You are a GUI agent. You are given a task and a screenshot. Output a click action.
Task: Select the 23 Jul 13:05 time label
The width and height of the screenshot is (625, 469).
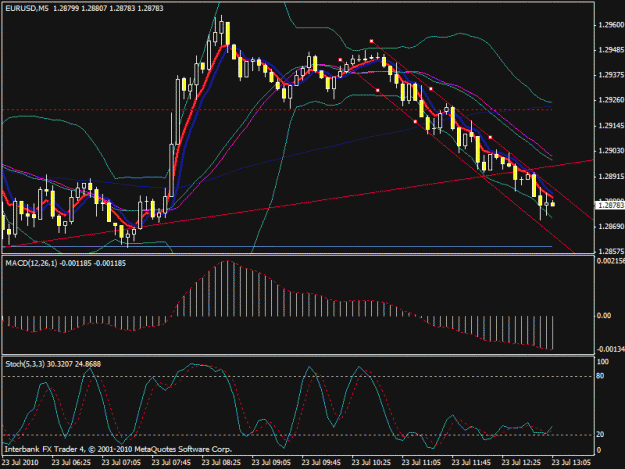571,462
